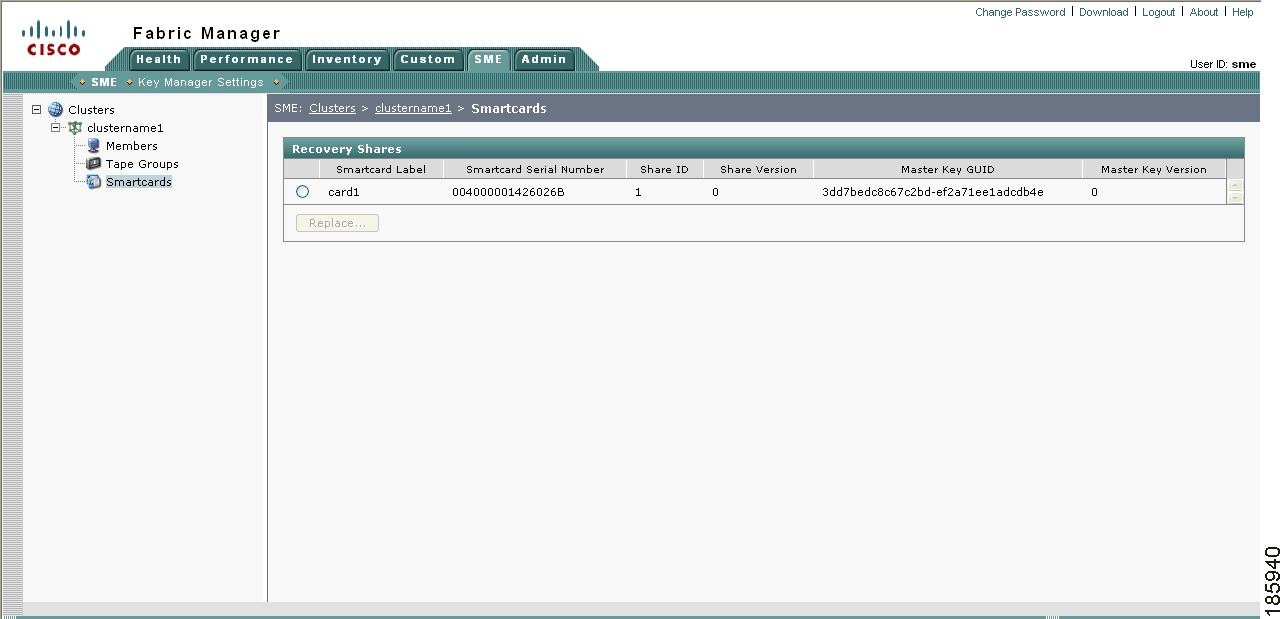This screenshot has width=1286, height=619.
Task: Open the Custom tab
Action: (x=427, y=60)
